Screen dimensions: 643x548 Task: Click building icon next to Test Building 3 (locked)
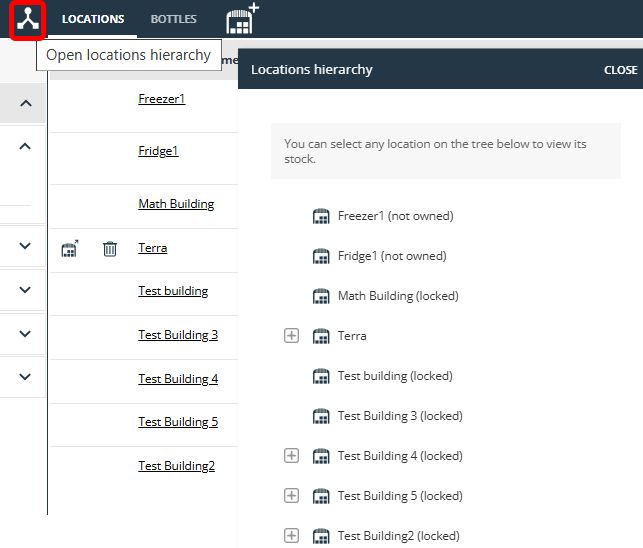click(321, 416)
